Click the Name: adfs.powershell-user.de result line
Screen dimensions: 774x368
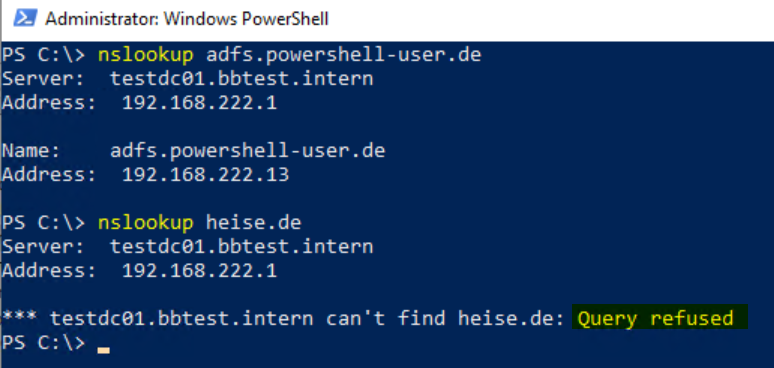[x=194, y=151]
